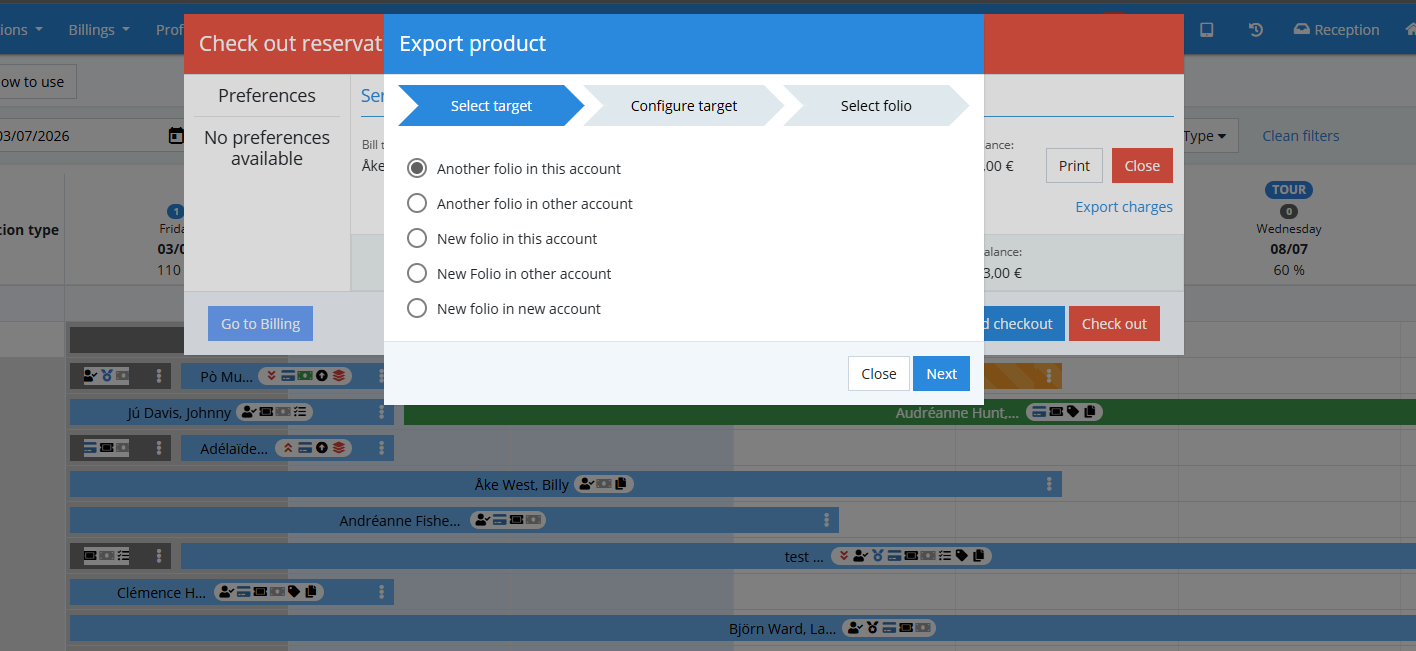Click medal icon on test... reservation

tap(877, 556)
